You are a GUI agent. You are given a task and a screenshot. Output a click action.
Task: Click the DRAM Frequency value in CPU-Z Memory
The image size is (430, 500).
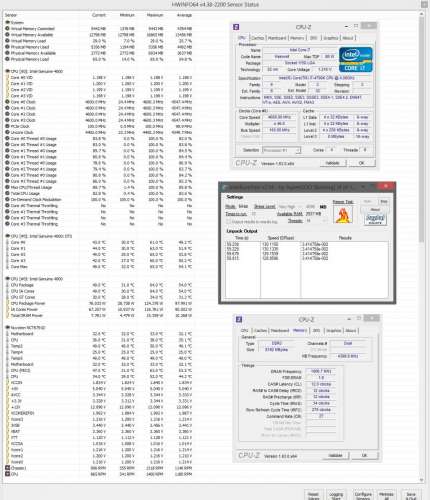[321, 371]
